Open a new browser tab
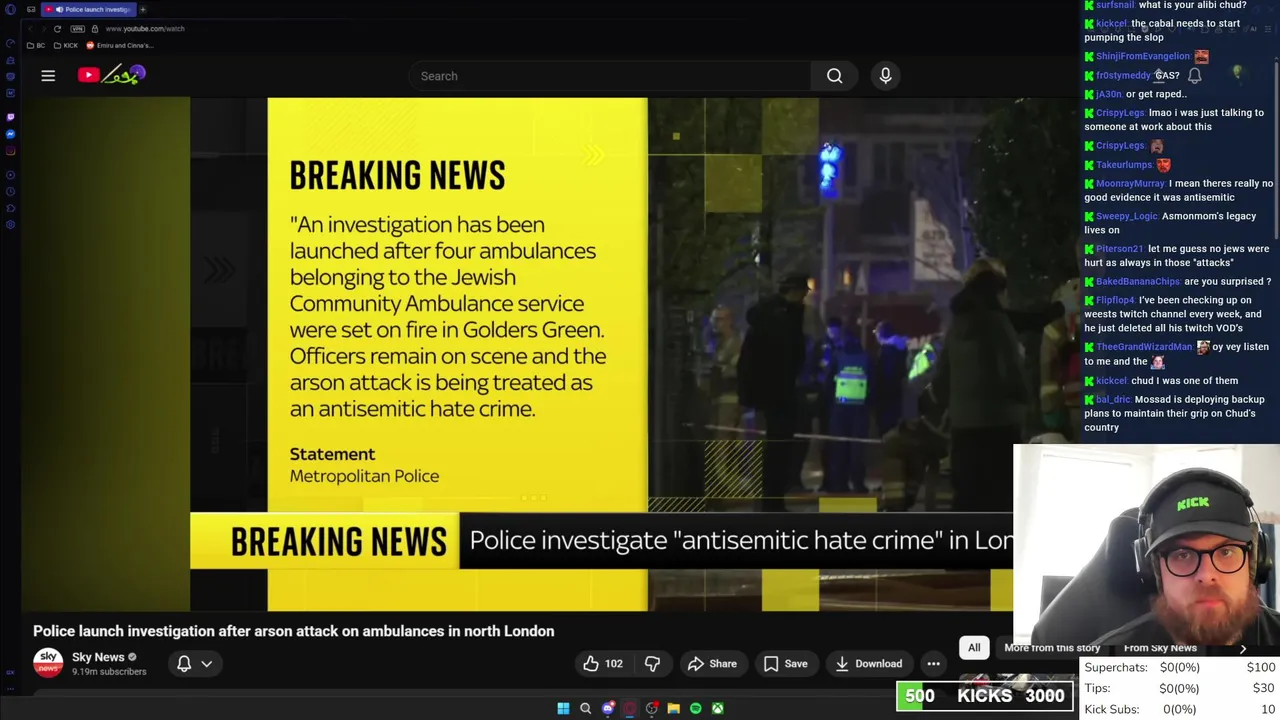Viewport: 1280px width, 720px height. pyautogui.click(x=143, y=9)
